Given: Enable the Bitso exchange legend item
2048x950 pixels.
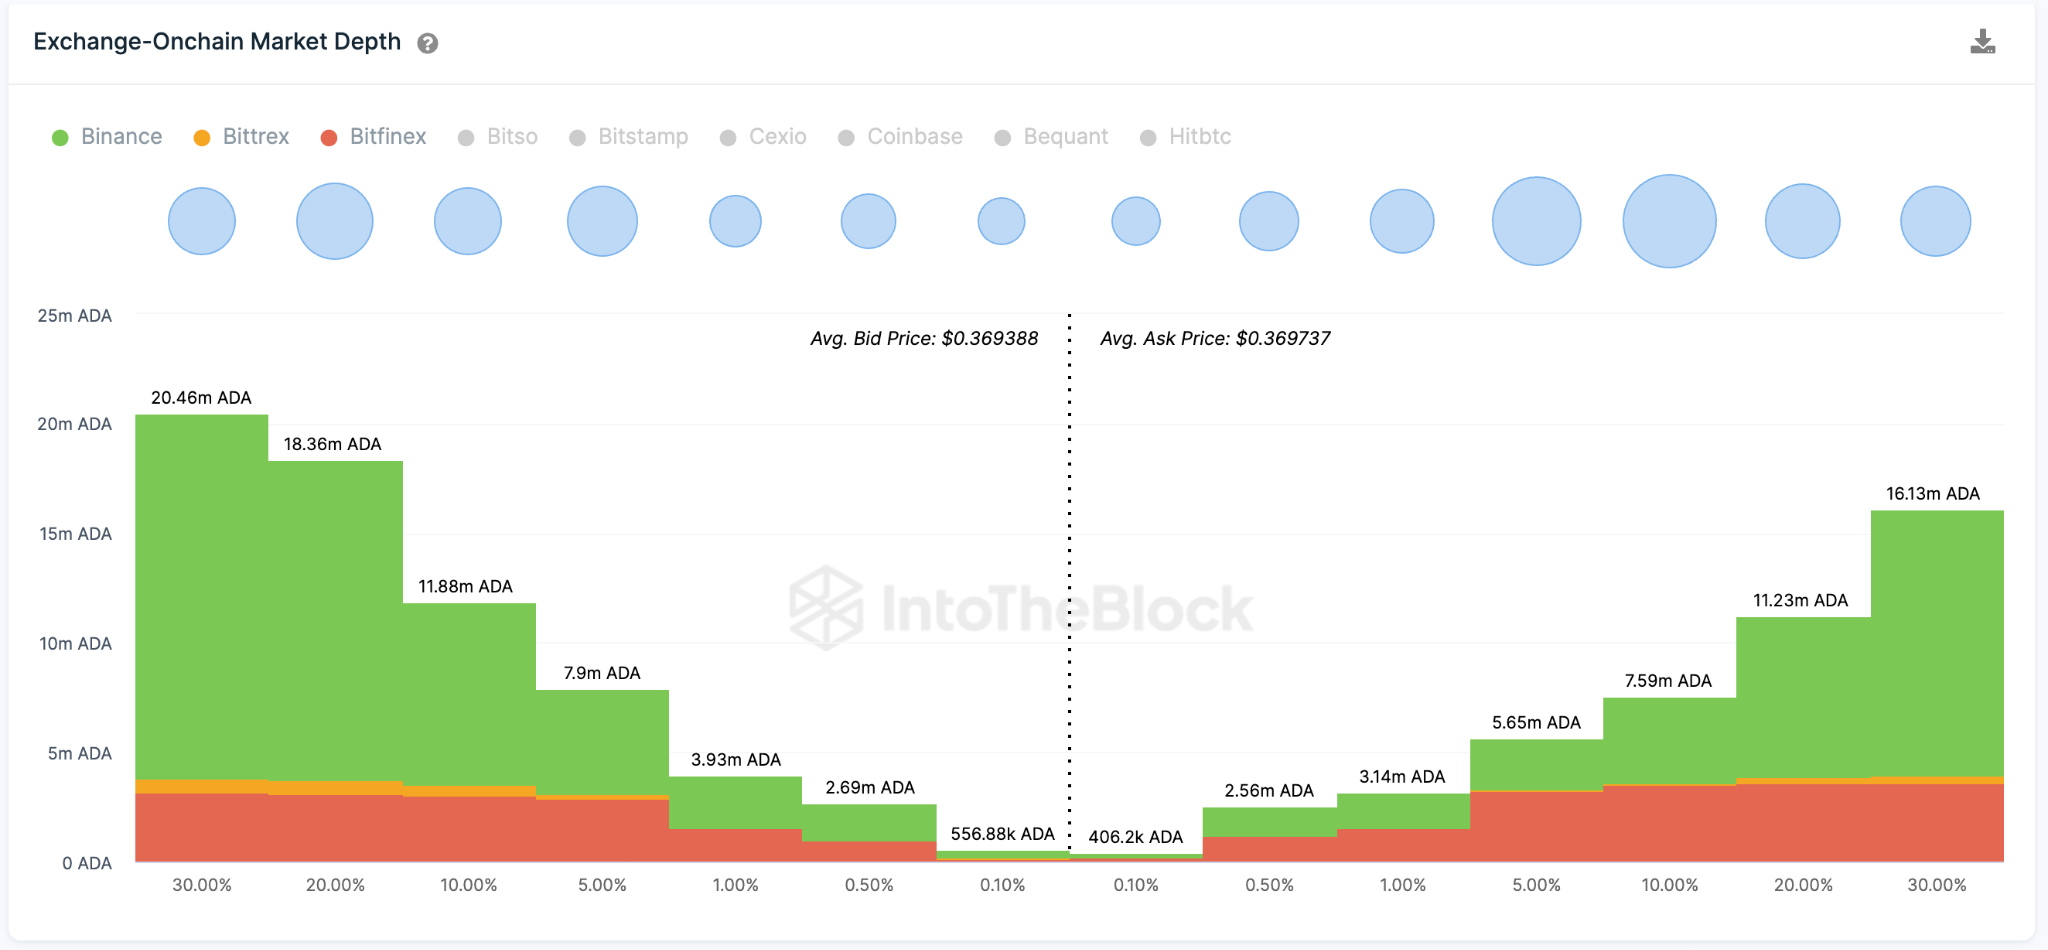Looking at the screenshot, I should click(498, 137).
